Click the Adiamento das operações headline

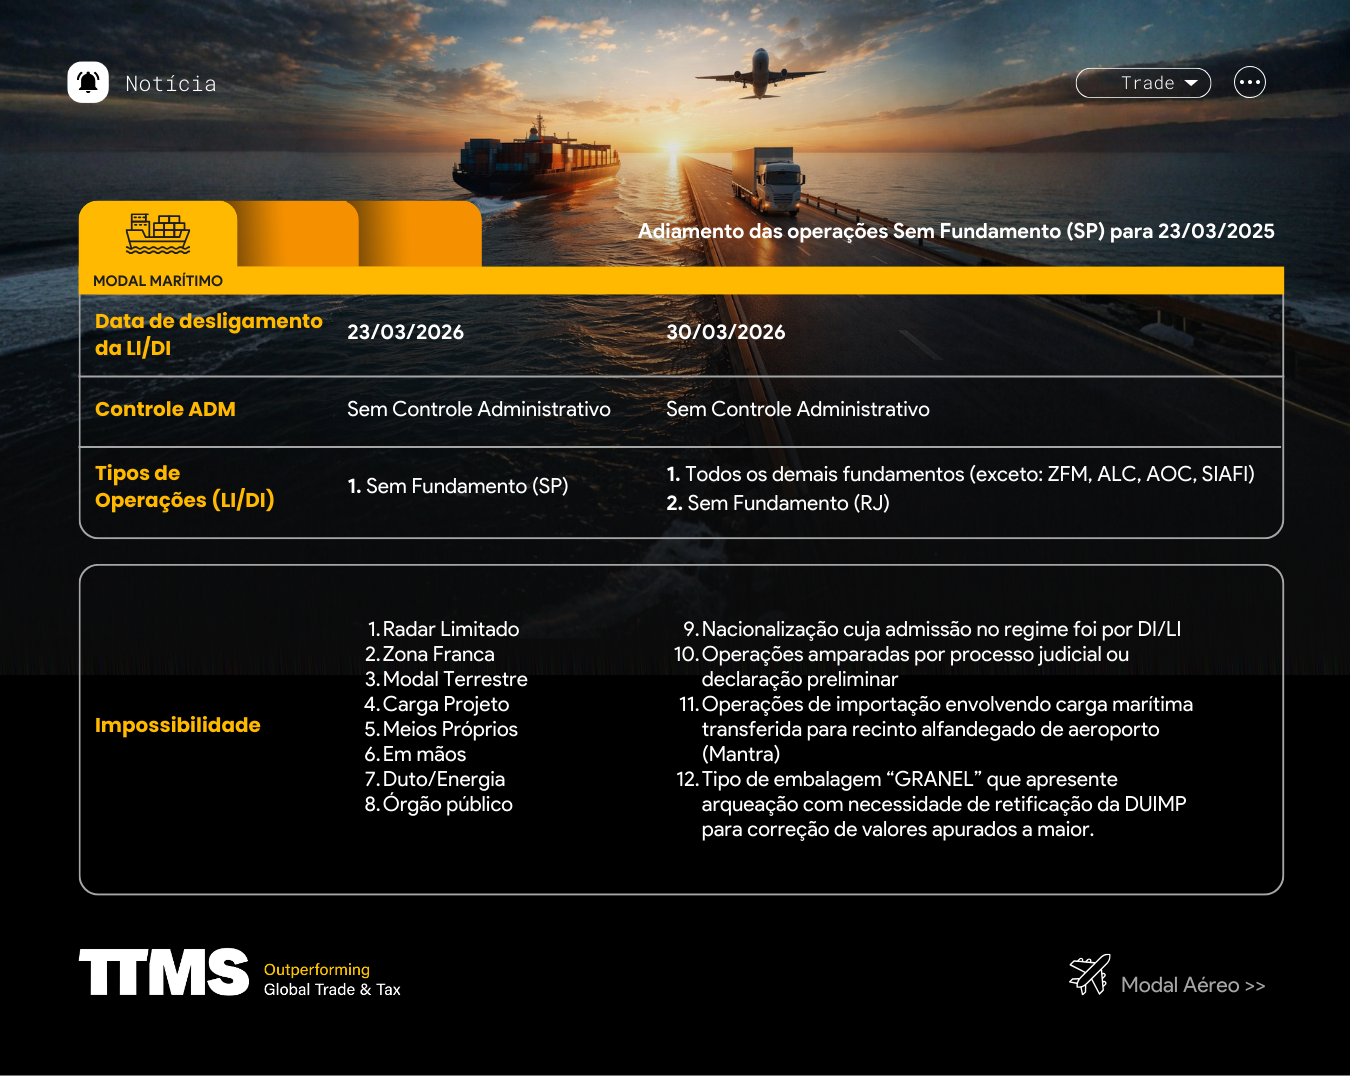(x=956, y=231)
